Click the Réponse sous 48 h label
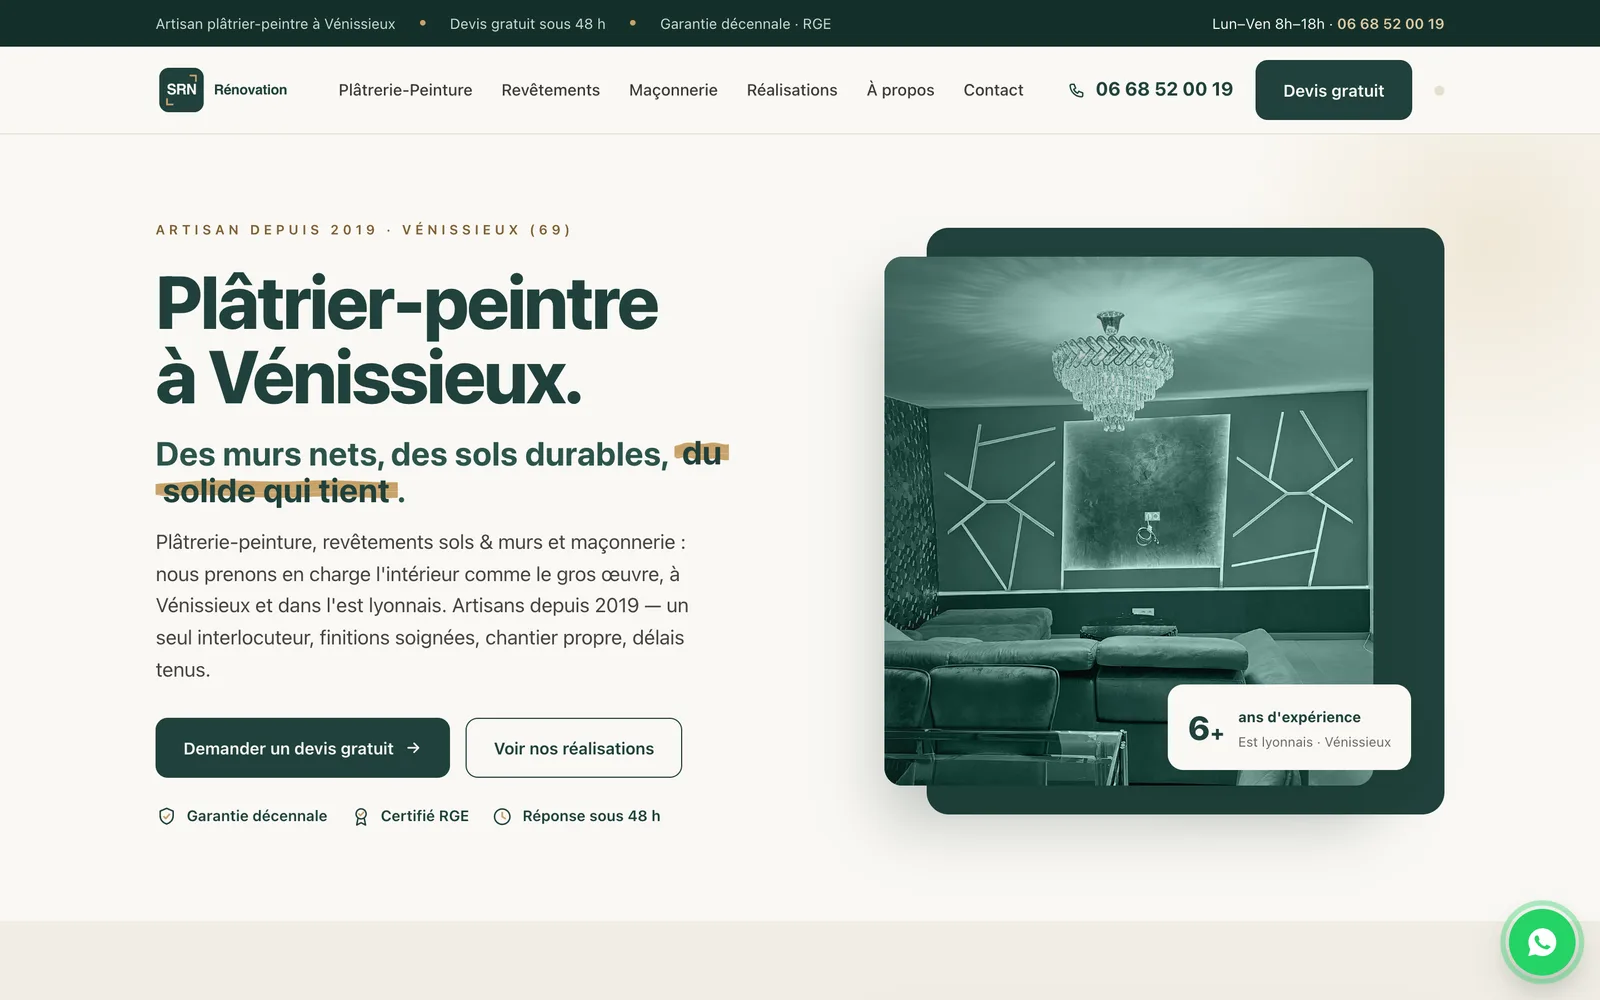 tap(591, 816)
